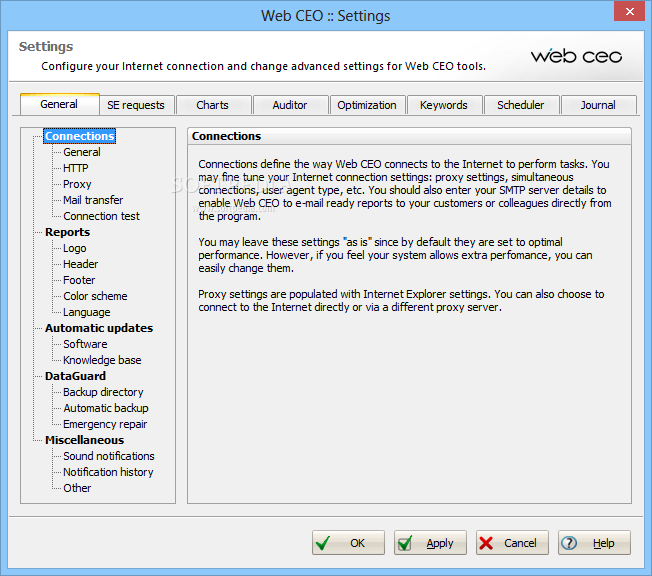Select Automatic updates node
This screenshot has height=576, width=652.
[x=99, y=328]
